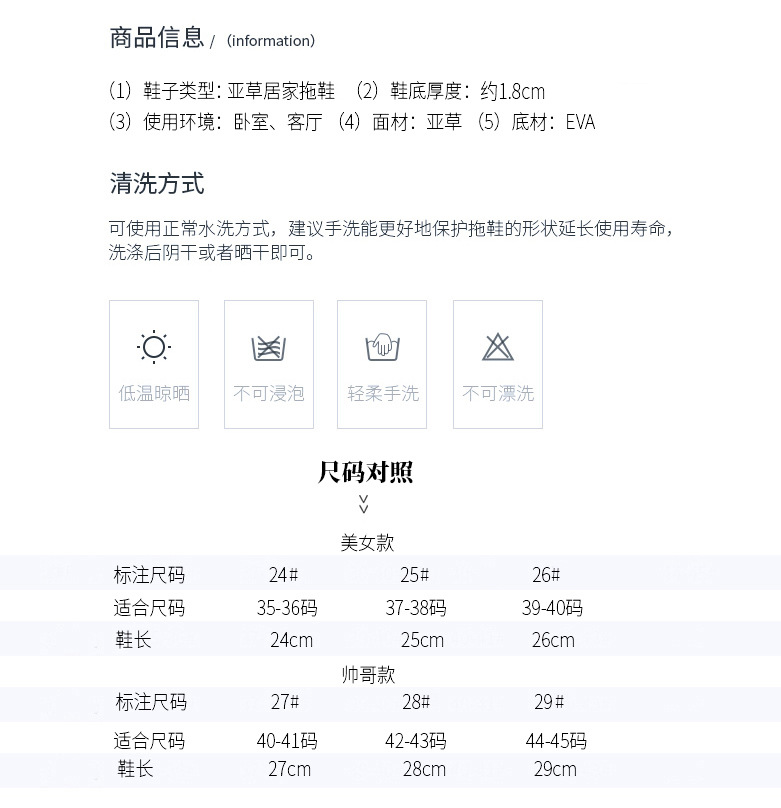Image resolution: width=781 pixels, height=808 pixels.
Task: Click the 44-45码 cell
Action: [x=556, y=742]
